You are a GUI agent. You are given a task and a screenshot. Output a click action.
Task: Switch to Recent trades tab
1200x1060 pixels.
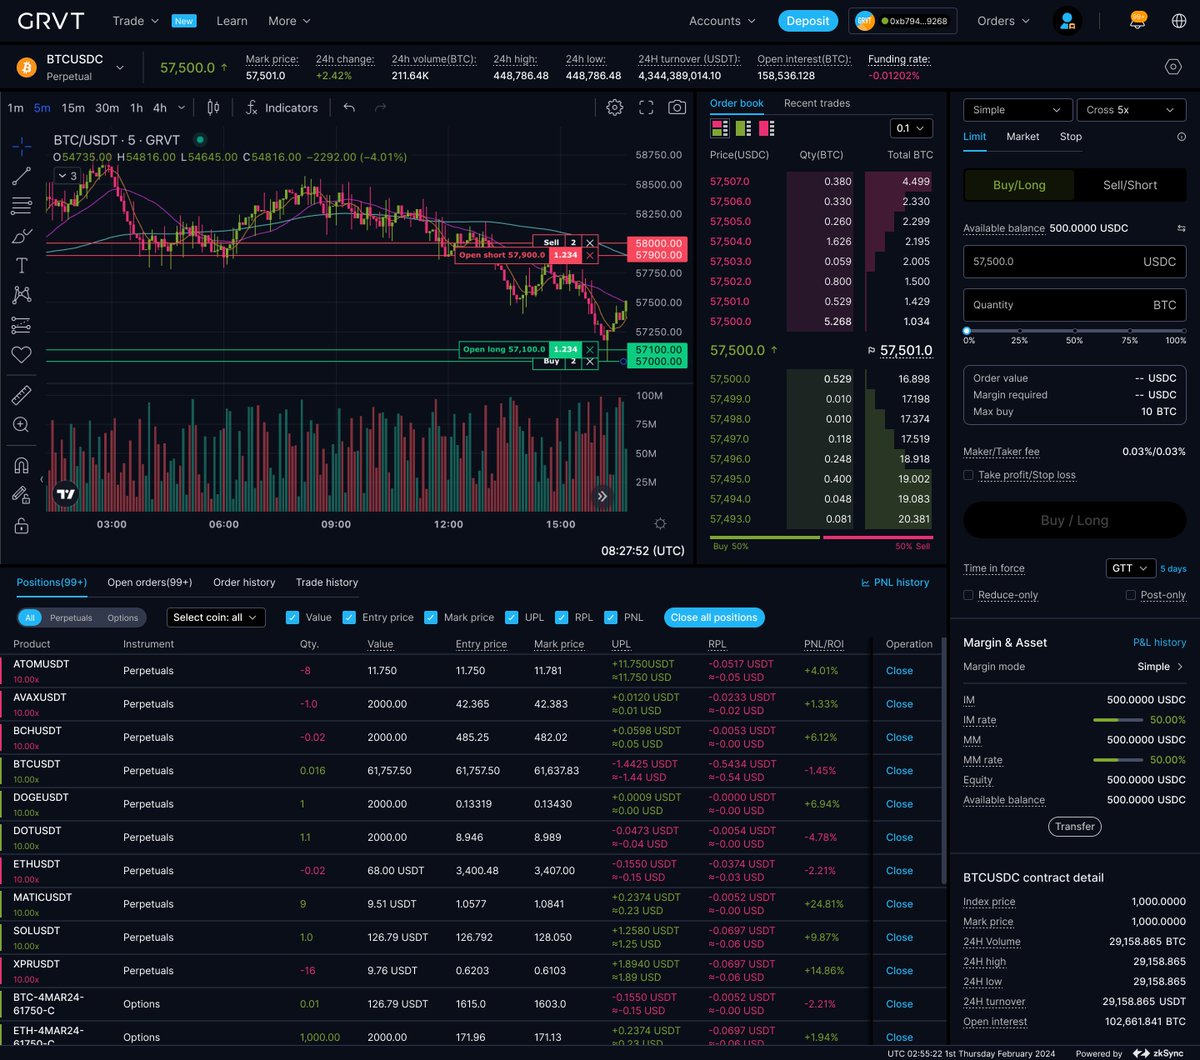coord(817,103)
